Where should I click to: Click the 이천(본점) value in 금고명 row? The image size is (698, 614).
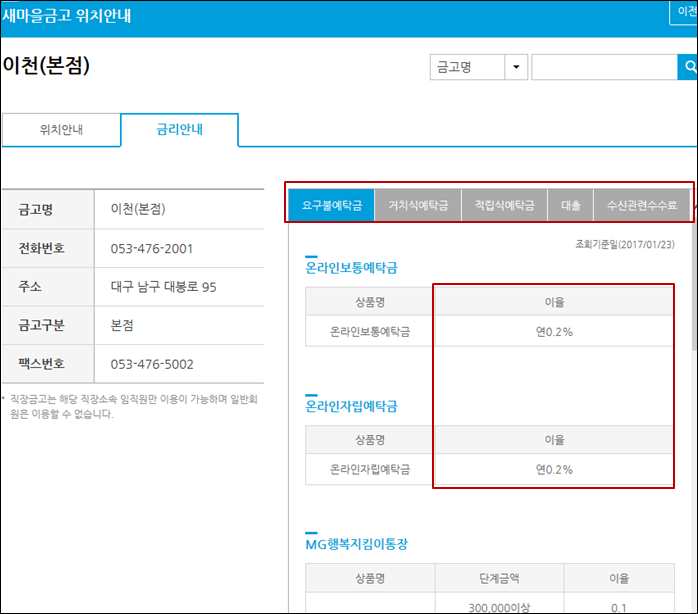coord(138,208)
